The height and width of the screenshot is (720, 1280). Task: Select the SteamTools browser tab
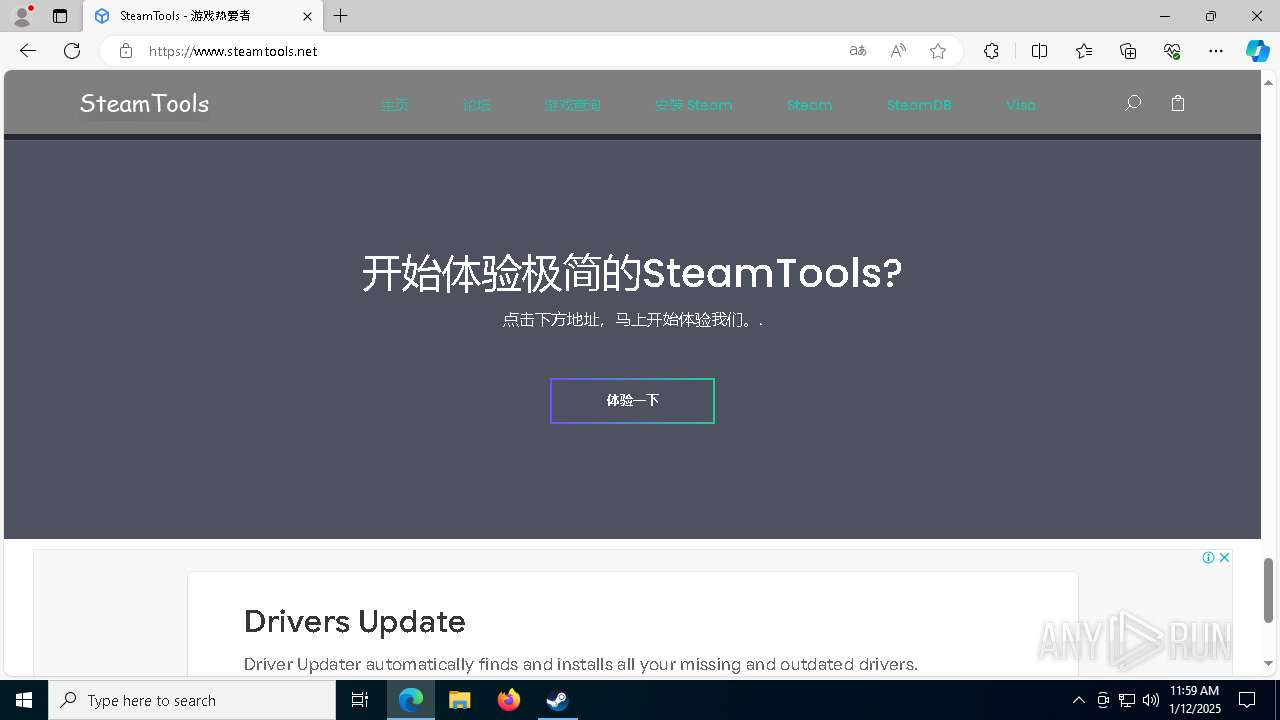coord(205,16)
